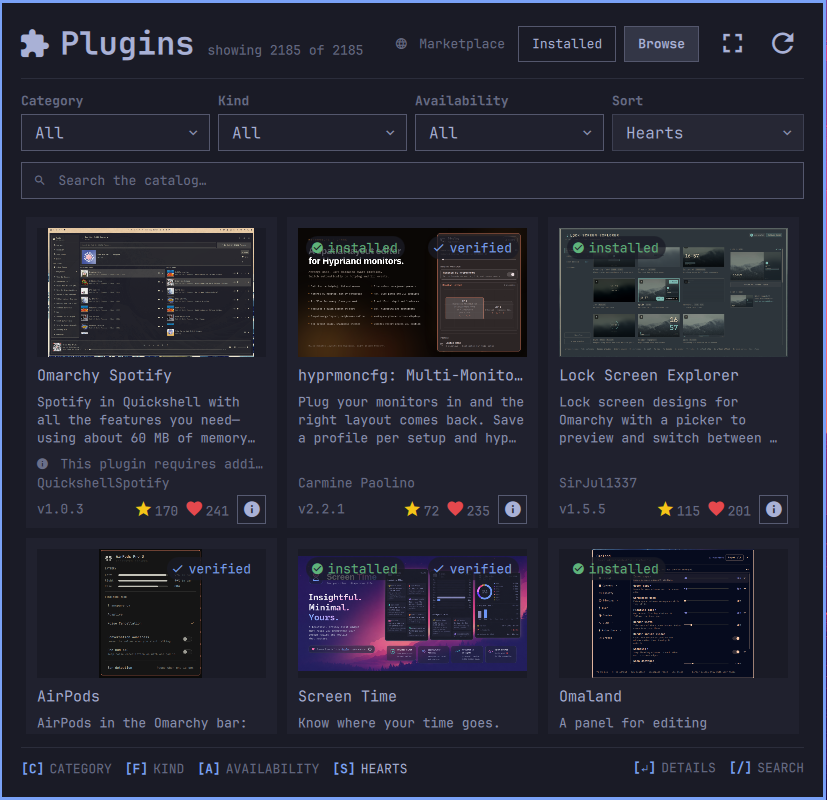
Task: Click the Omarchy Spotify title
Action: (104, 375)
